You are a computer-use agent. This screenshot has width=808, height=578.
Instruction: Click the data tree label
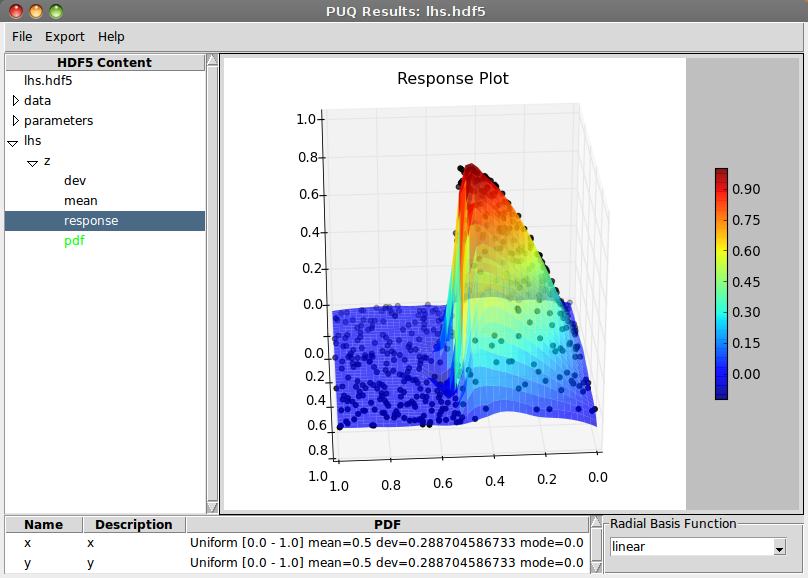(38, 100)
